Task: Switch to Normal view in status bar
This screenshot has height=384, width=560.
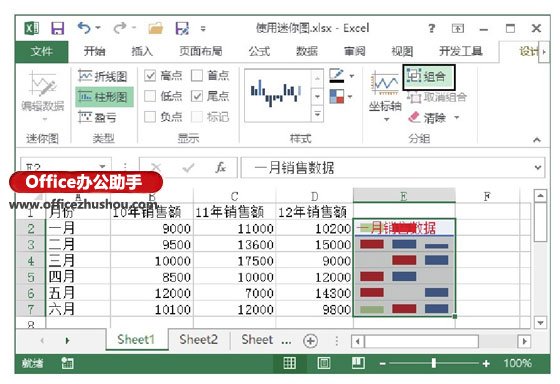Action: [289, 363]
